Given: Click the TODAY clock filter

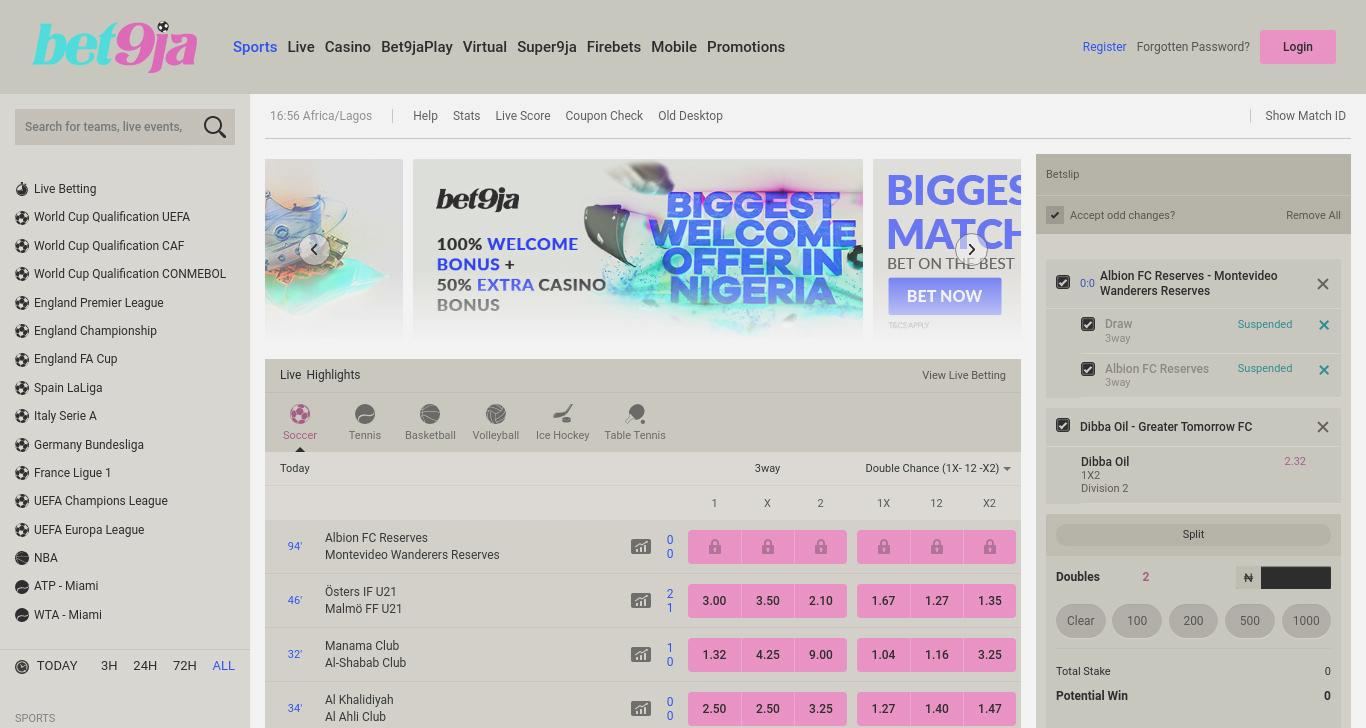Looking at the screenshot, I should click(46, 666).
